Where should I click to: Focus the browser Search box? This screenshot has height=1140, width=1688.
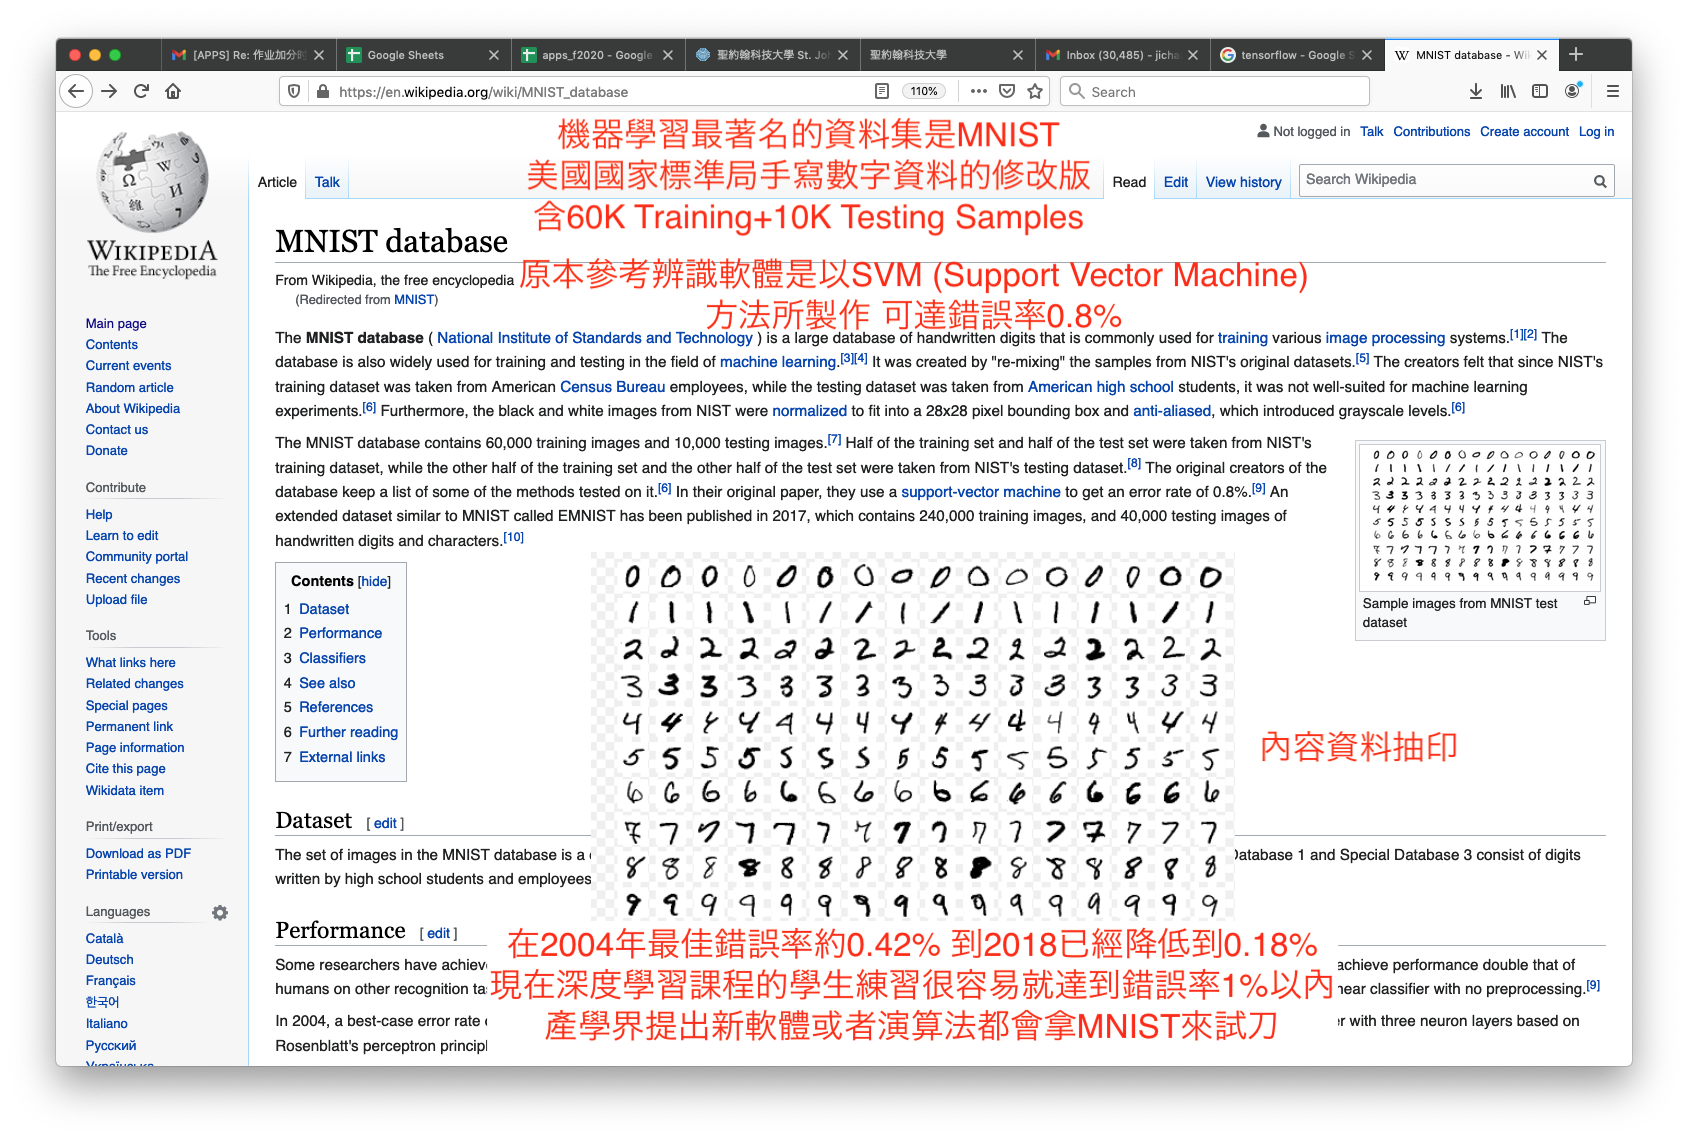click(1214, 91)
